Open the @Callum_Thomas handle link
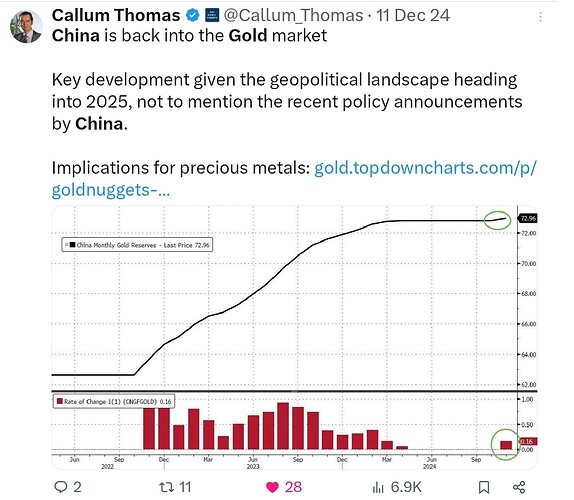 click(x=293, y=15)
